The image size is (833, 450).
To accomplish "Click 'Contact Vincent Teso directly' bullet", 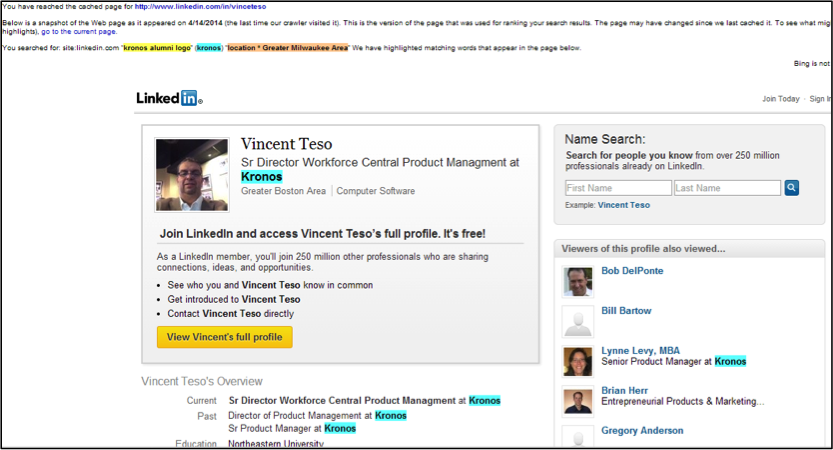I will click(231, 313).
